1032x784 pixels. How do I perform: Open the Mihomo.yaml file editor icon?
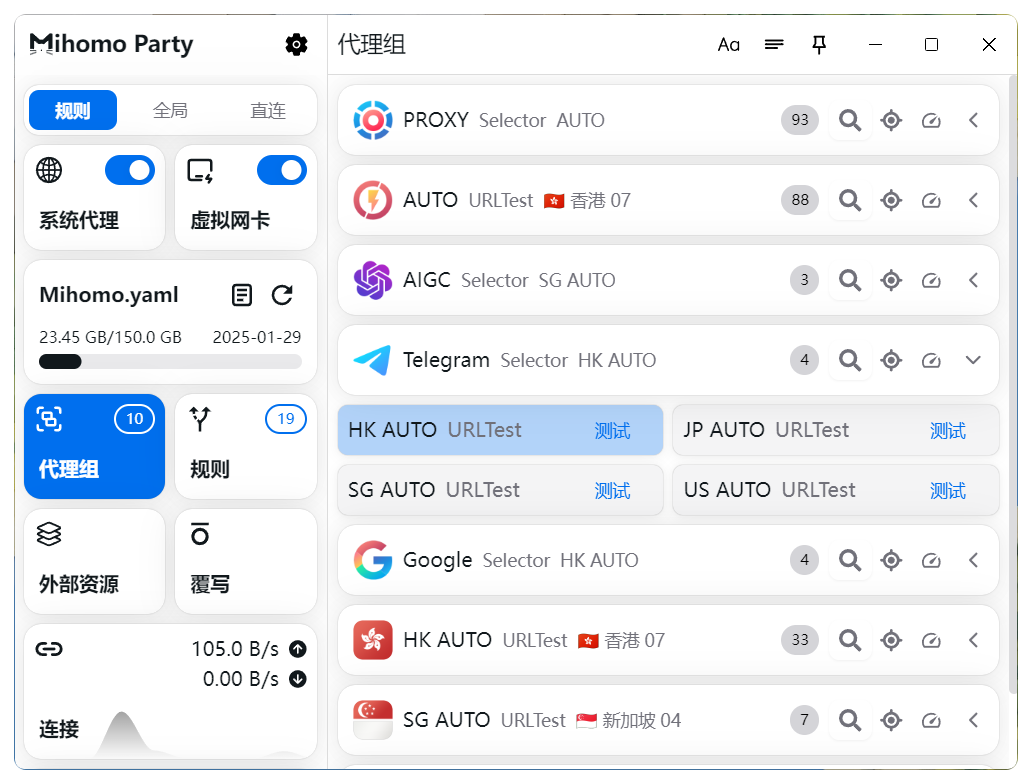[x=242, y=295]
